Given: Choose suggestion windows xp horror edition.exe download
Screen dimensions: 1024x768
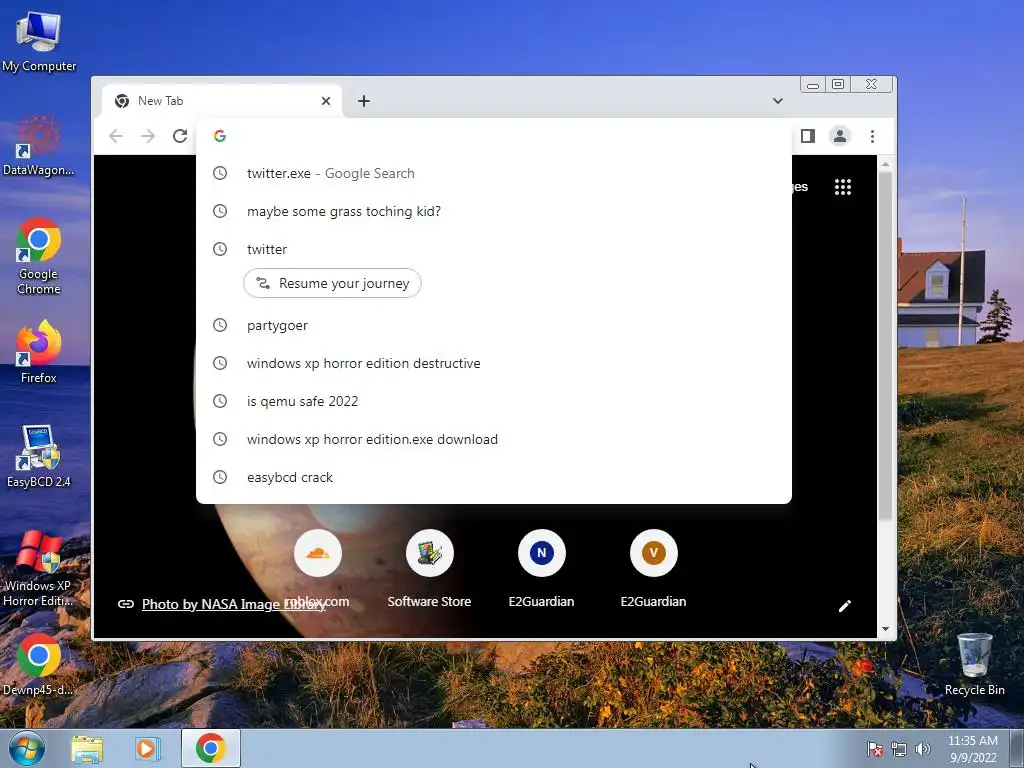Looking at the screenshot, I should [x=494, y=439].
